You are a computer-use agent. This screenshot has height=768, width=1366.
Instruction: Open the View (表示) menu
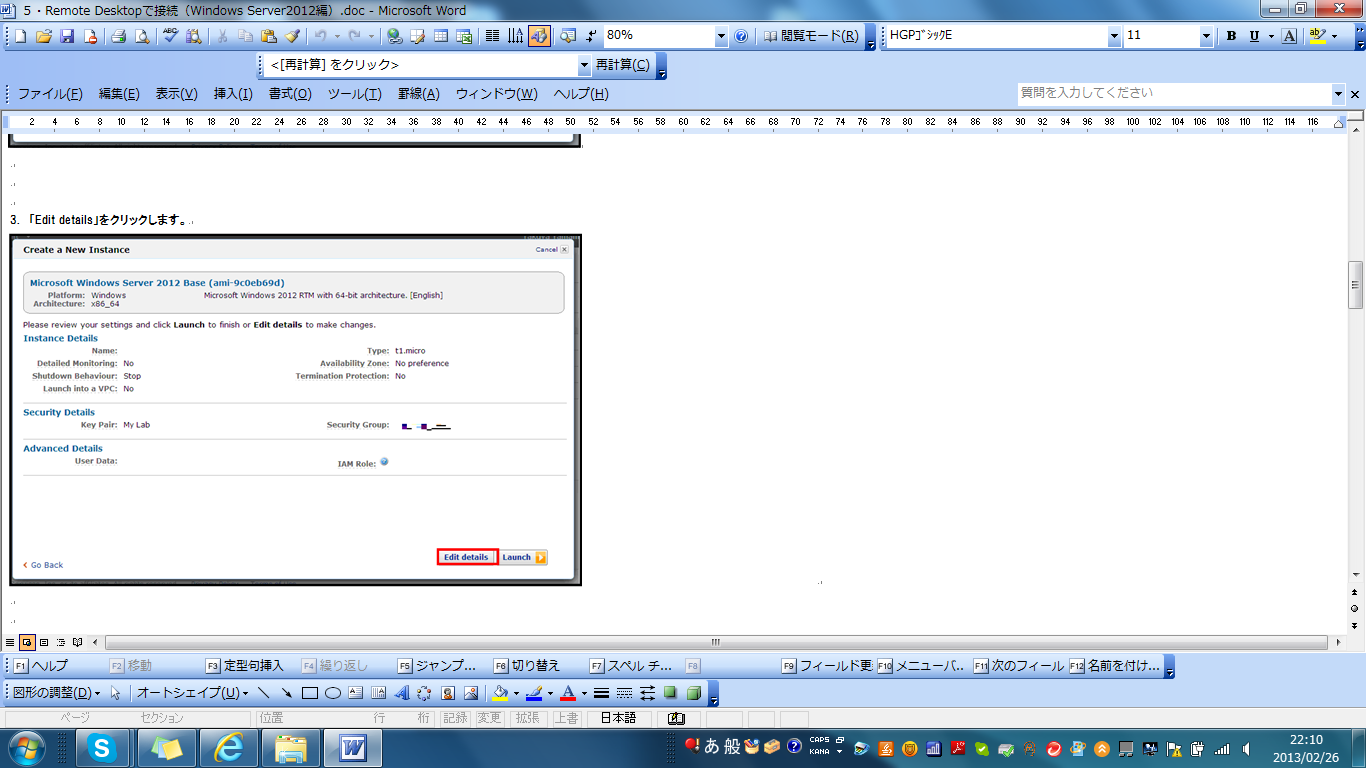[x=176, y=94]
